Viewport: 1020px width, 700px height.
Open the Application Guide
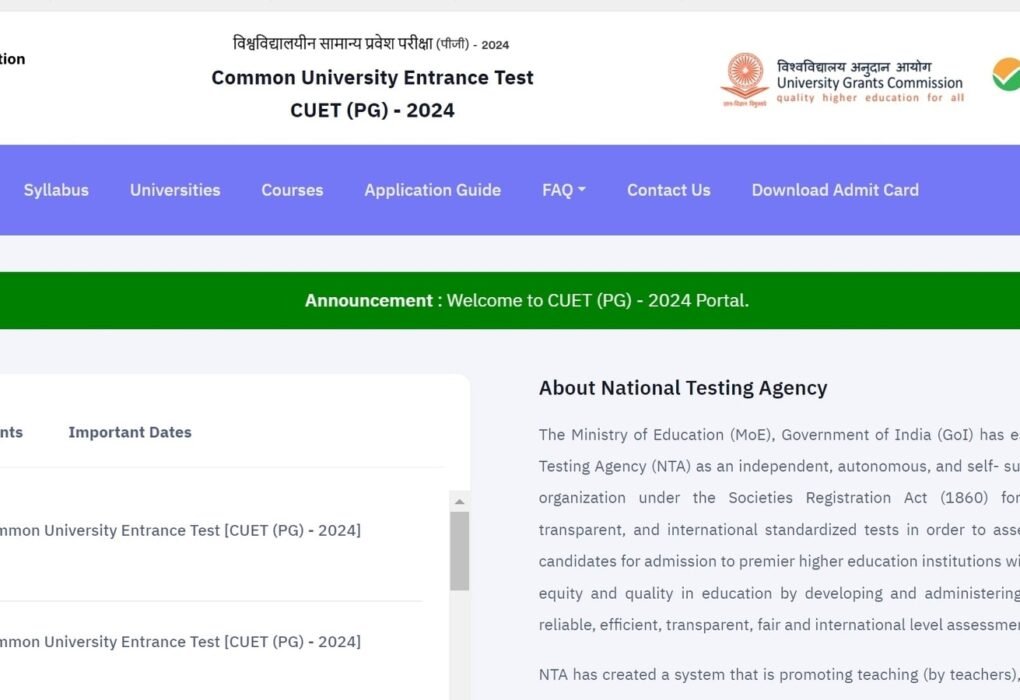click(432, 190)
